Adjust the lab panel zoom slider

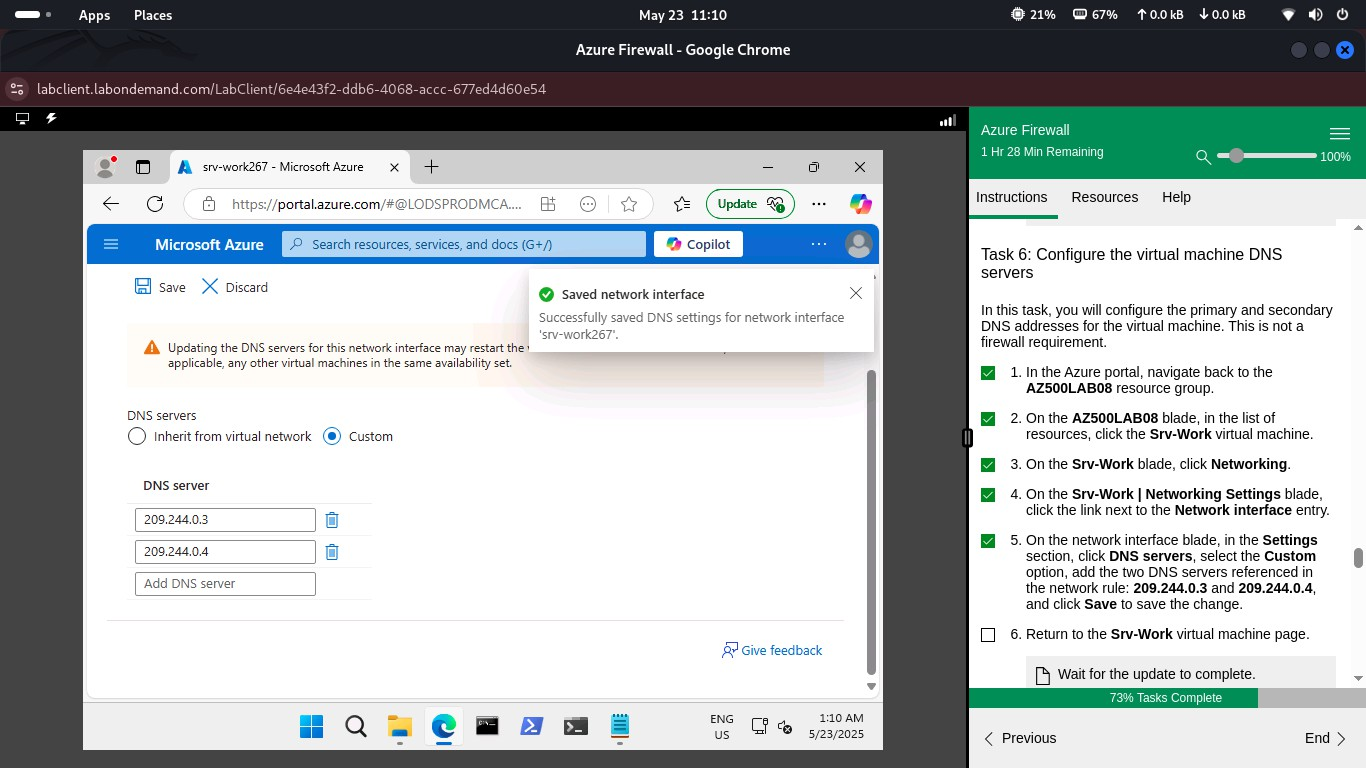[1237, 156]
